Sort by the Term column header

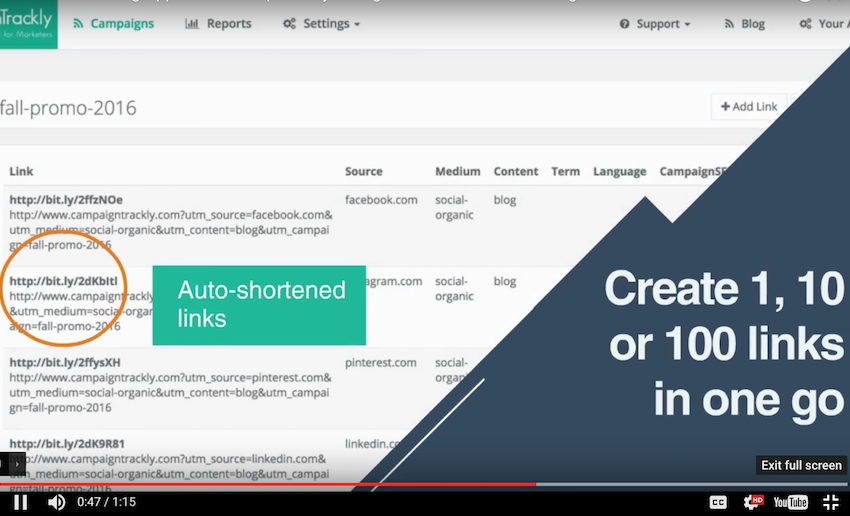[565, 172]
